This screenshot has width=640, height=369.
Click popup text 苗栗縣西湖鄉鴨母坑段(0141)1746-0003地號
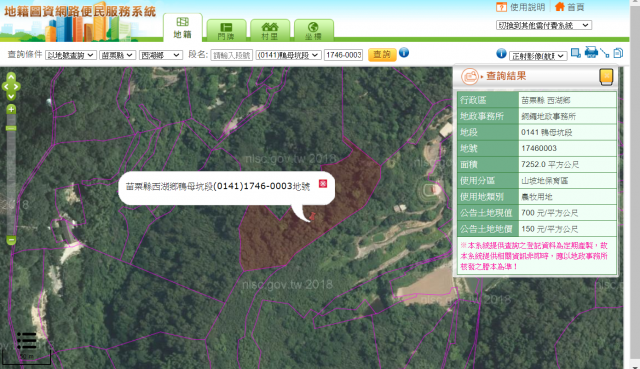click(218, 187)
